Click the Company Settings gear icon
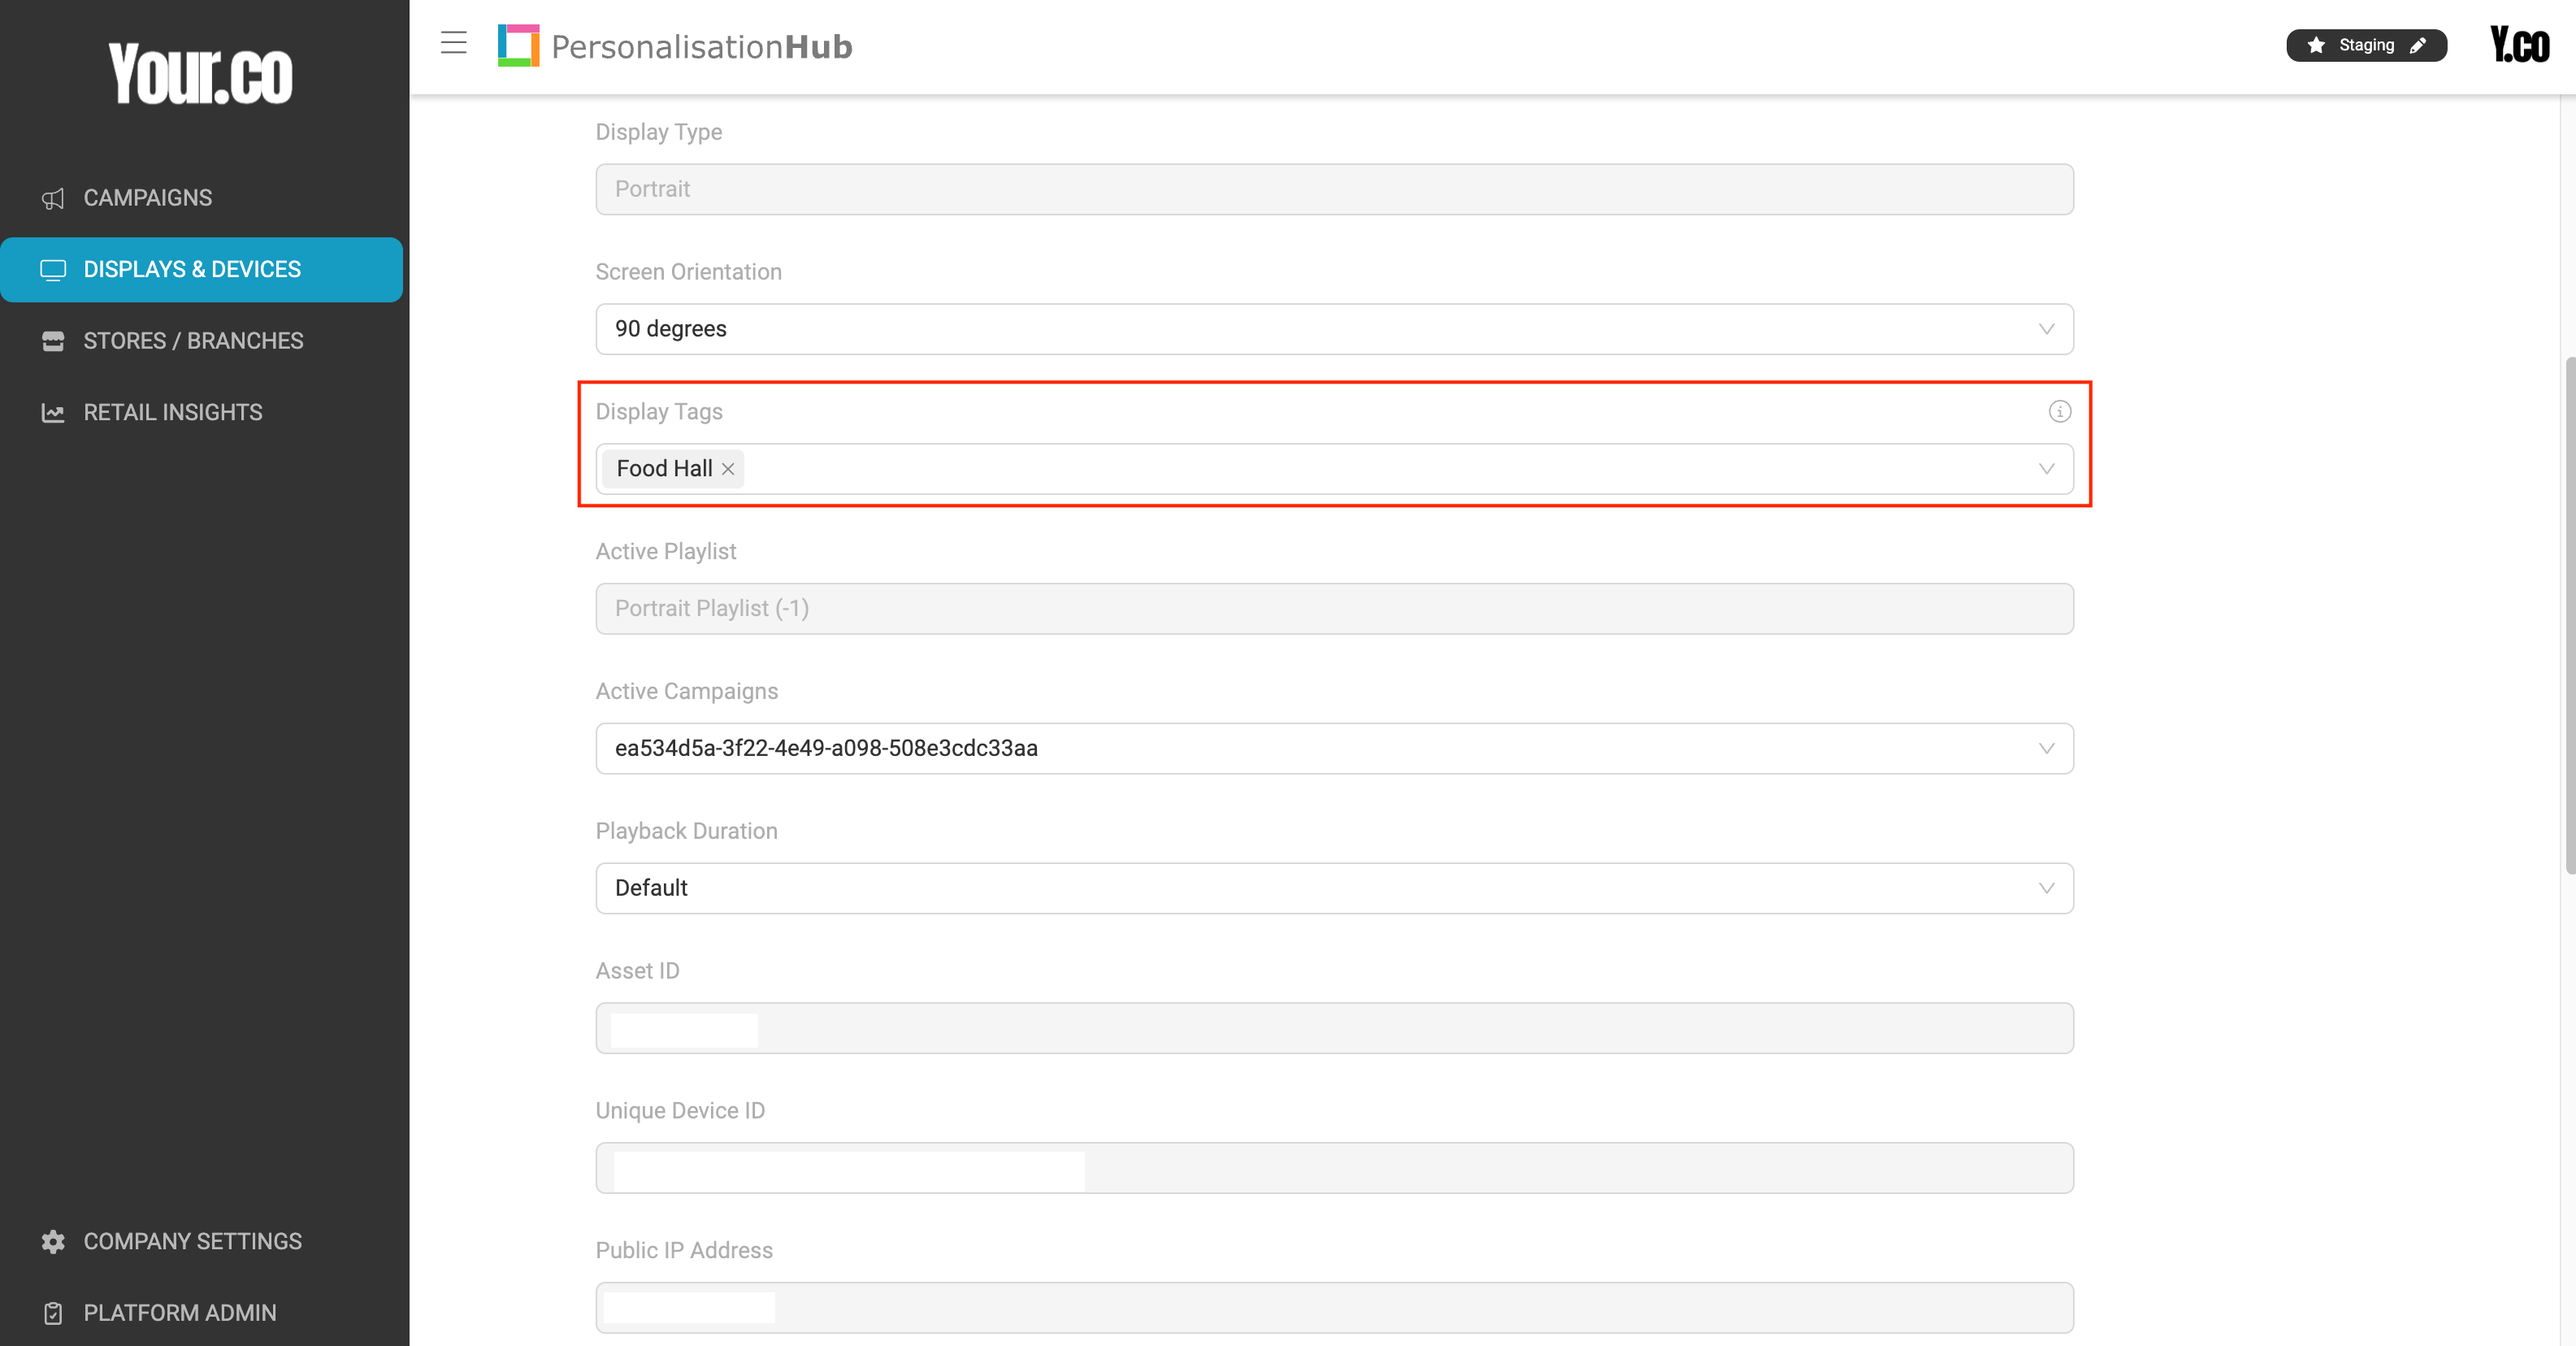The height and width of the screenshot is (1346, 2576). [x=53, y=1241]
